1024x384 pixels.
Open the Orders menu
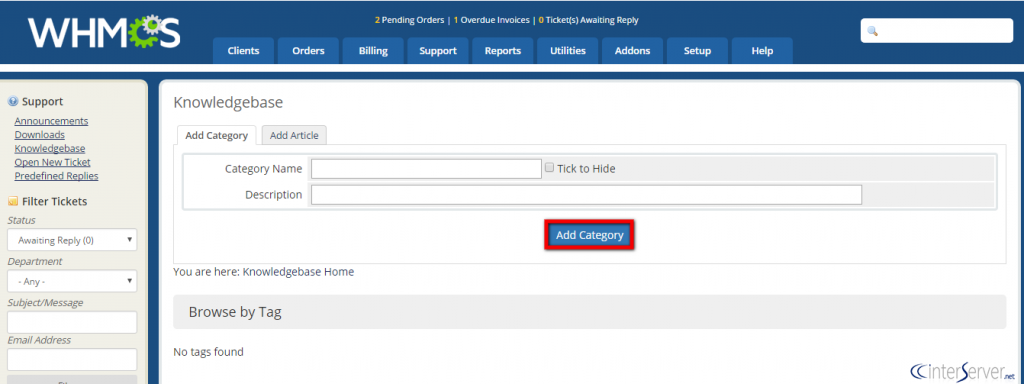point(308,51)
